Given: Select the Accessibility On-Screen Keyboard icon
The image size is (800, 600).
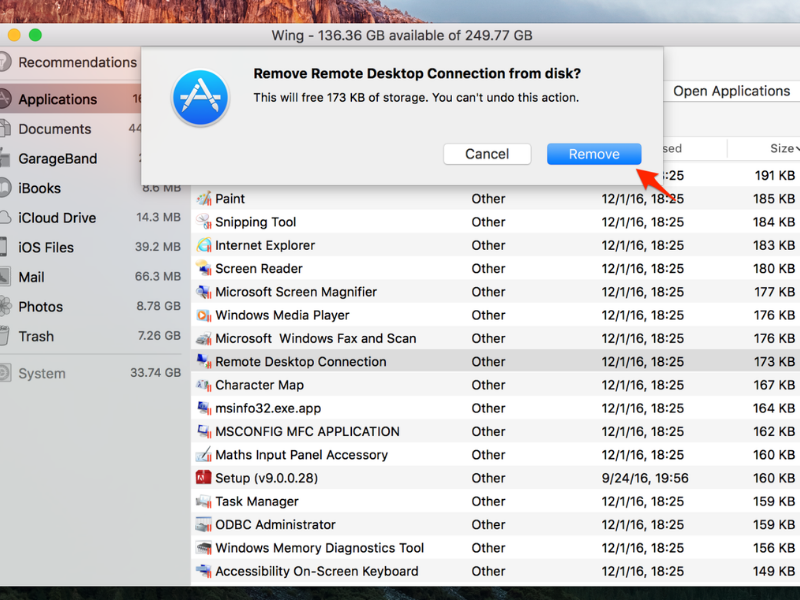Looking at the screenshot, I should [x=204, y=571].
